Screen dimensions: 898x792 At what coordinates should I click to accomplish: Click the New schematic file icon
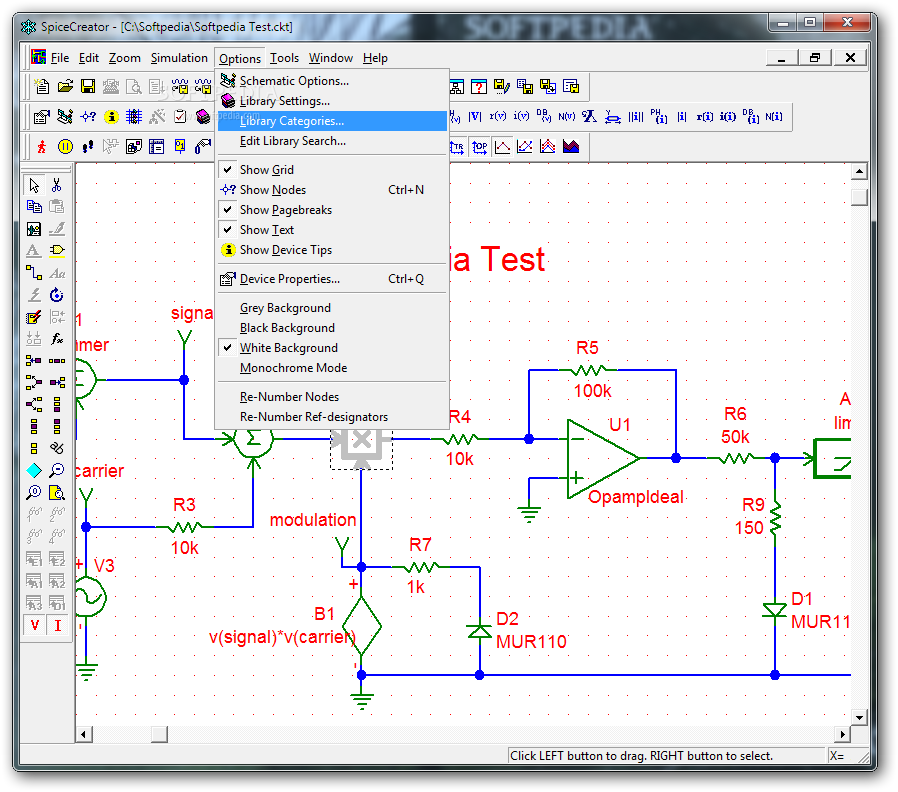(x=41, y=86)
